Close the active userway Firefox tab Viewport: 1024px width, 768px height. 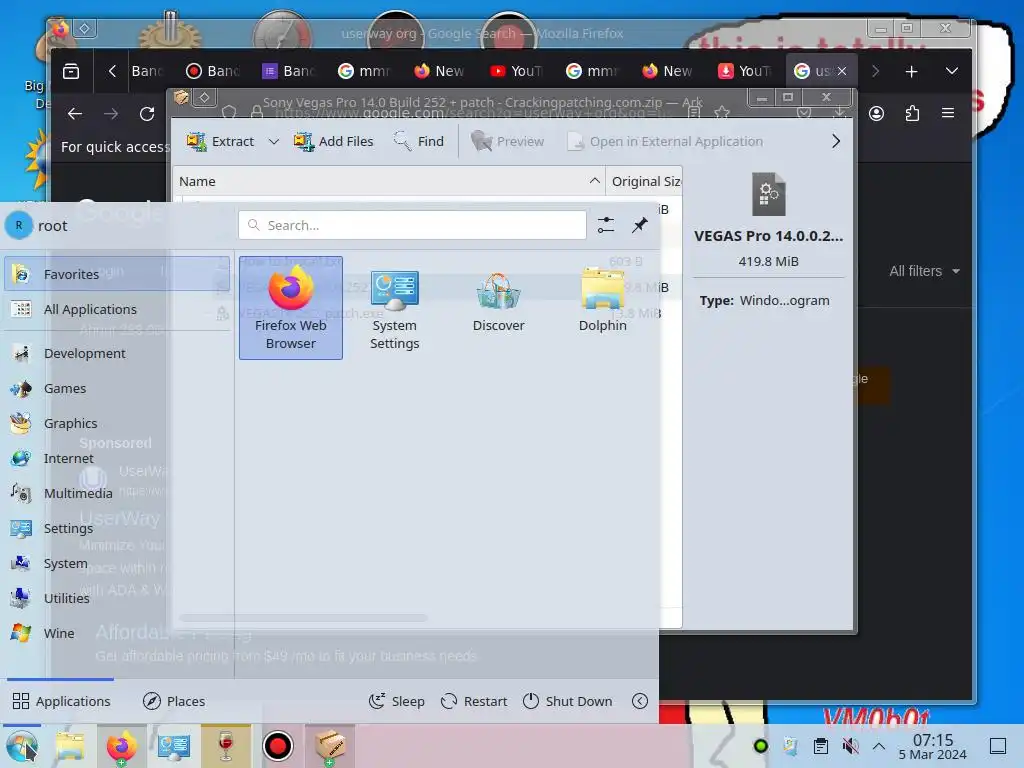842,71
